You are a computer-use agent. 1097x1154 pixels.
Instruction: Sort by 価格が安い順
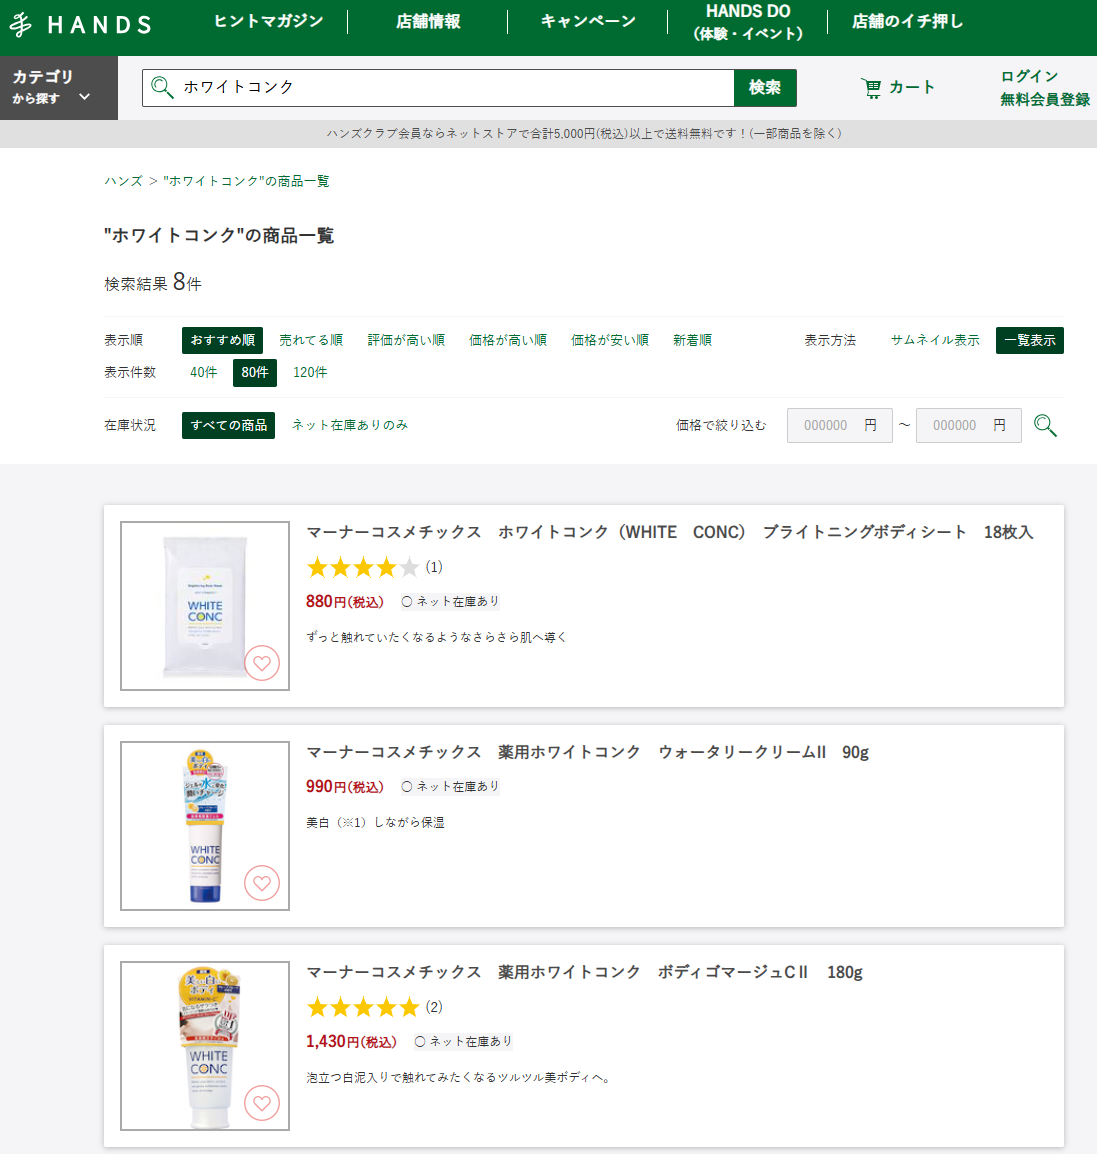click(x=610, y=340)
